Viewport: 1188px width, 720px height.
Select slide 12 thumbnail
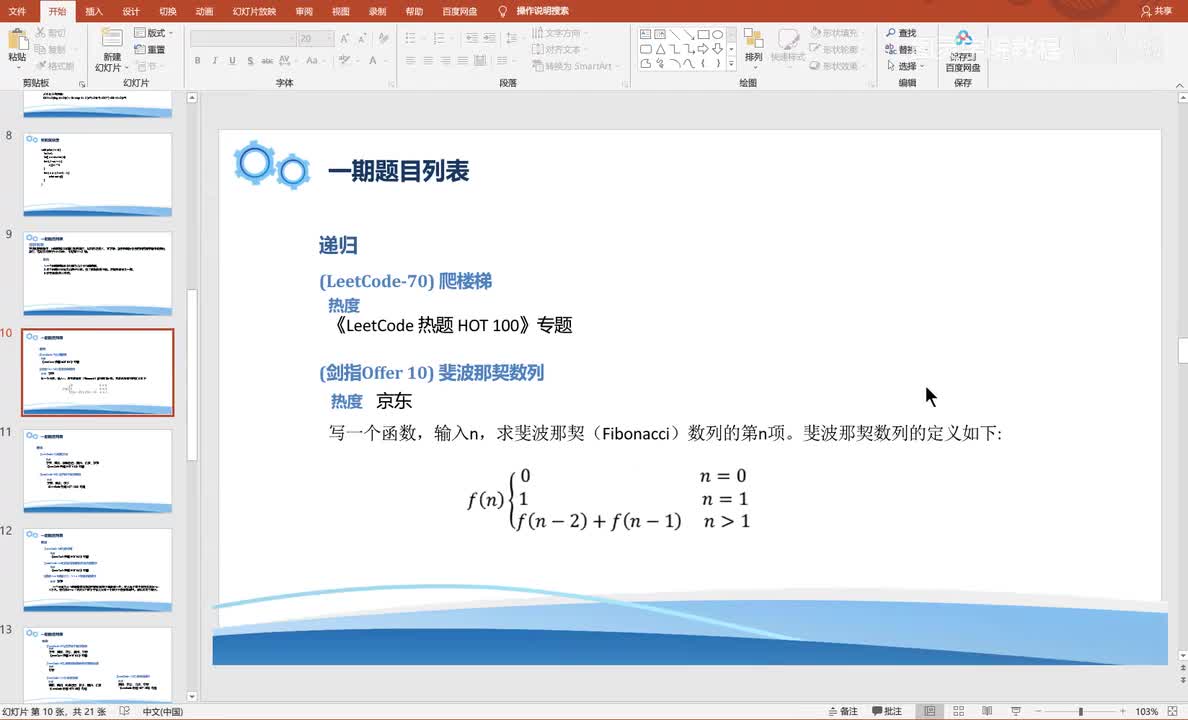(x=98, y=570)
